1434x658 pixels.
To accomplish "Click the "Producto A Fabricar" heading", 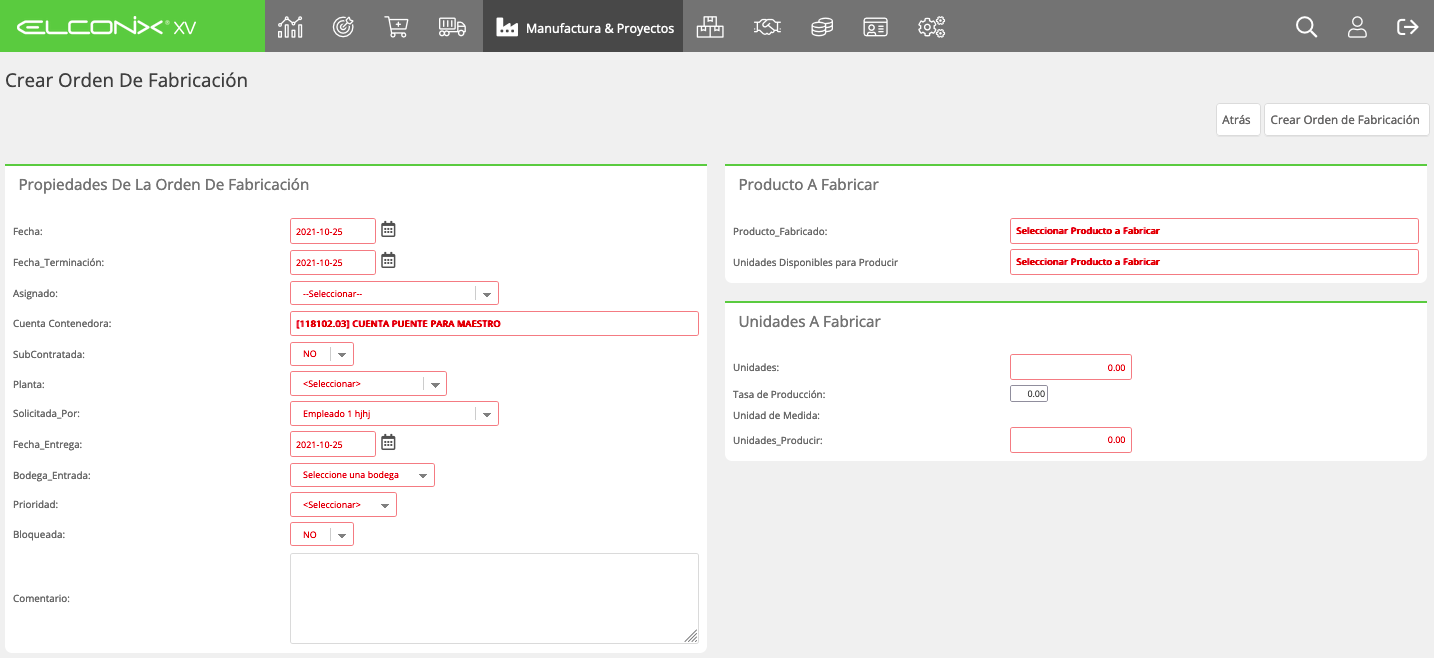I will (809, 184).
